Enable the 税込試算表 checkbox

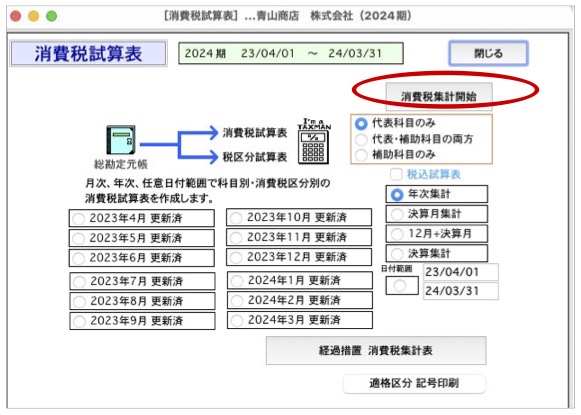point(396,174)
